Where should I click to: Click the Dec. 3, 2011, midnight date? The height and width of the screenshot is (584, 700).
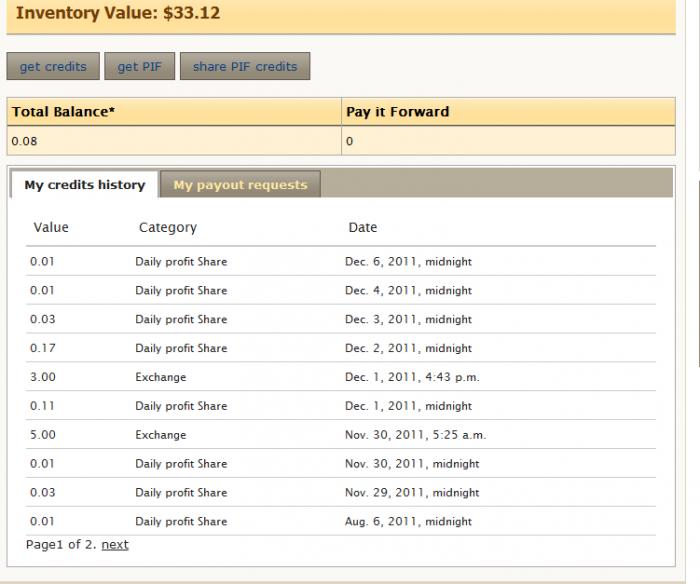[x=408, y=319]
